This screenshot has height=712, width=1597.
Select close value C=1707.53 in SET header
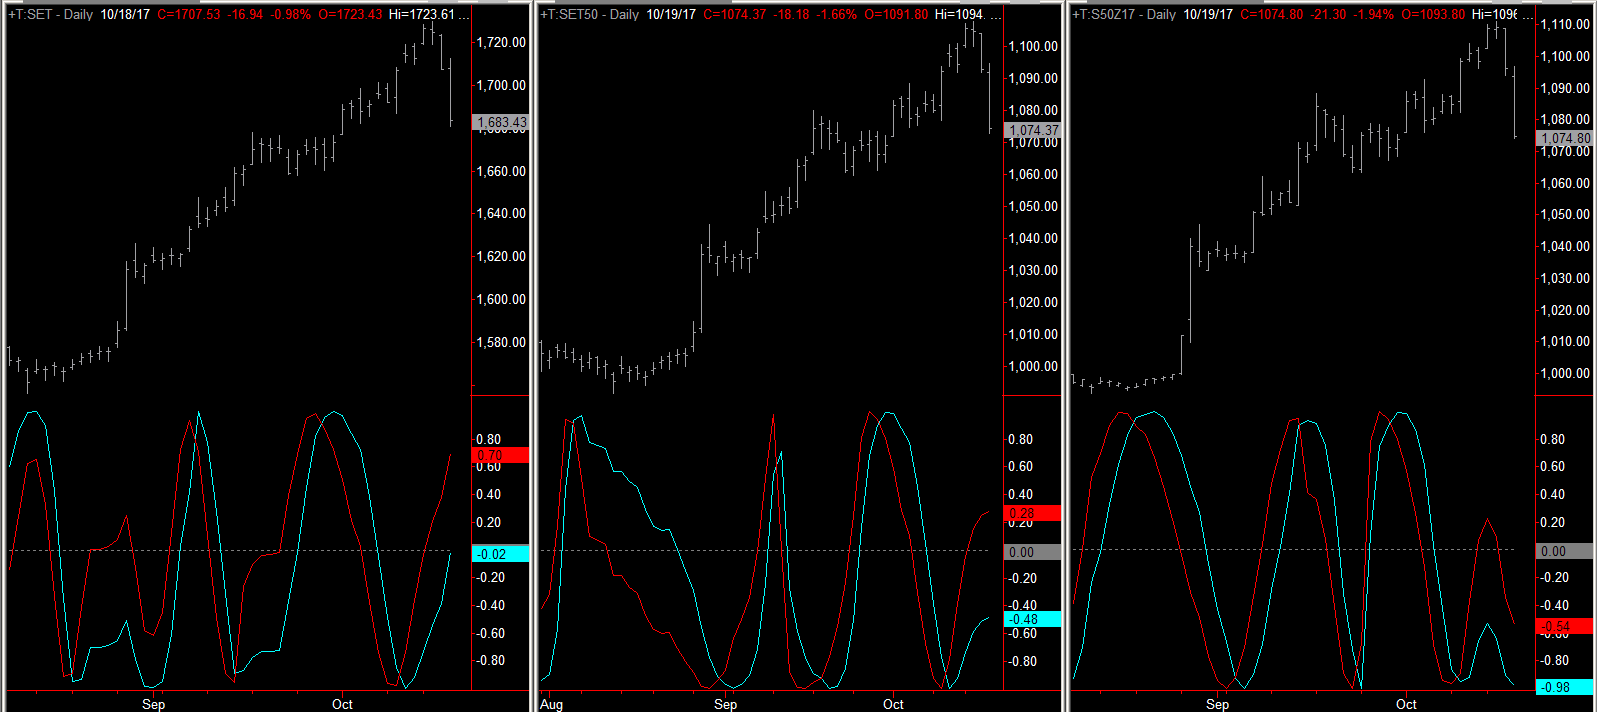coord(189,14)
